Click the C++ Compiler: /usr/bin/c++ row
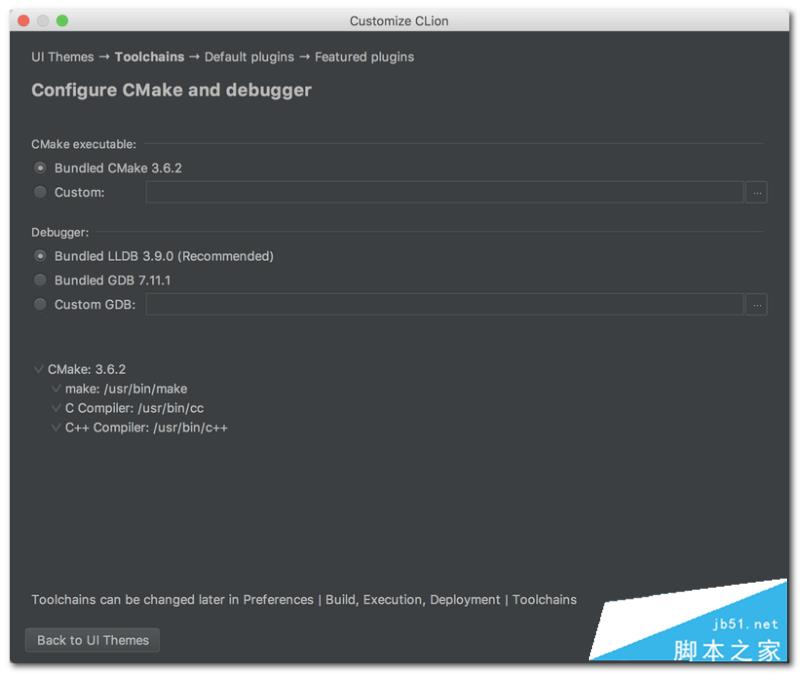This screenshot has height=674, width=800. (x=139, y=428)
